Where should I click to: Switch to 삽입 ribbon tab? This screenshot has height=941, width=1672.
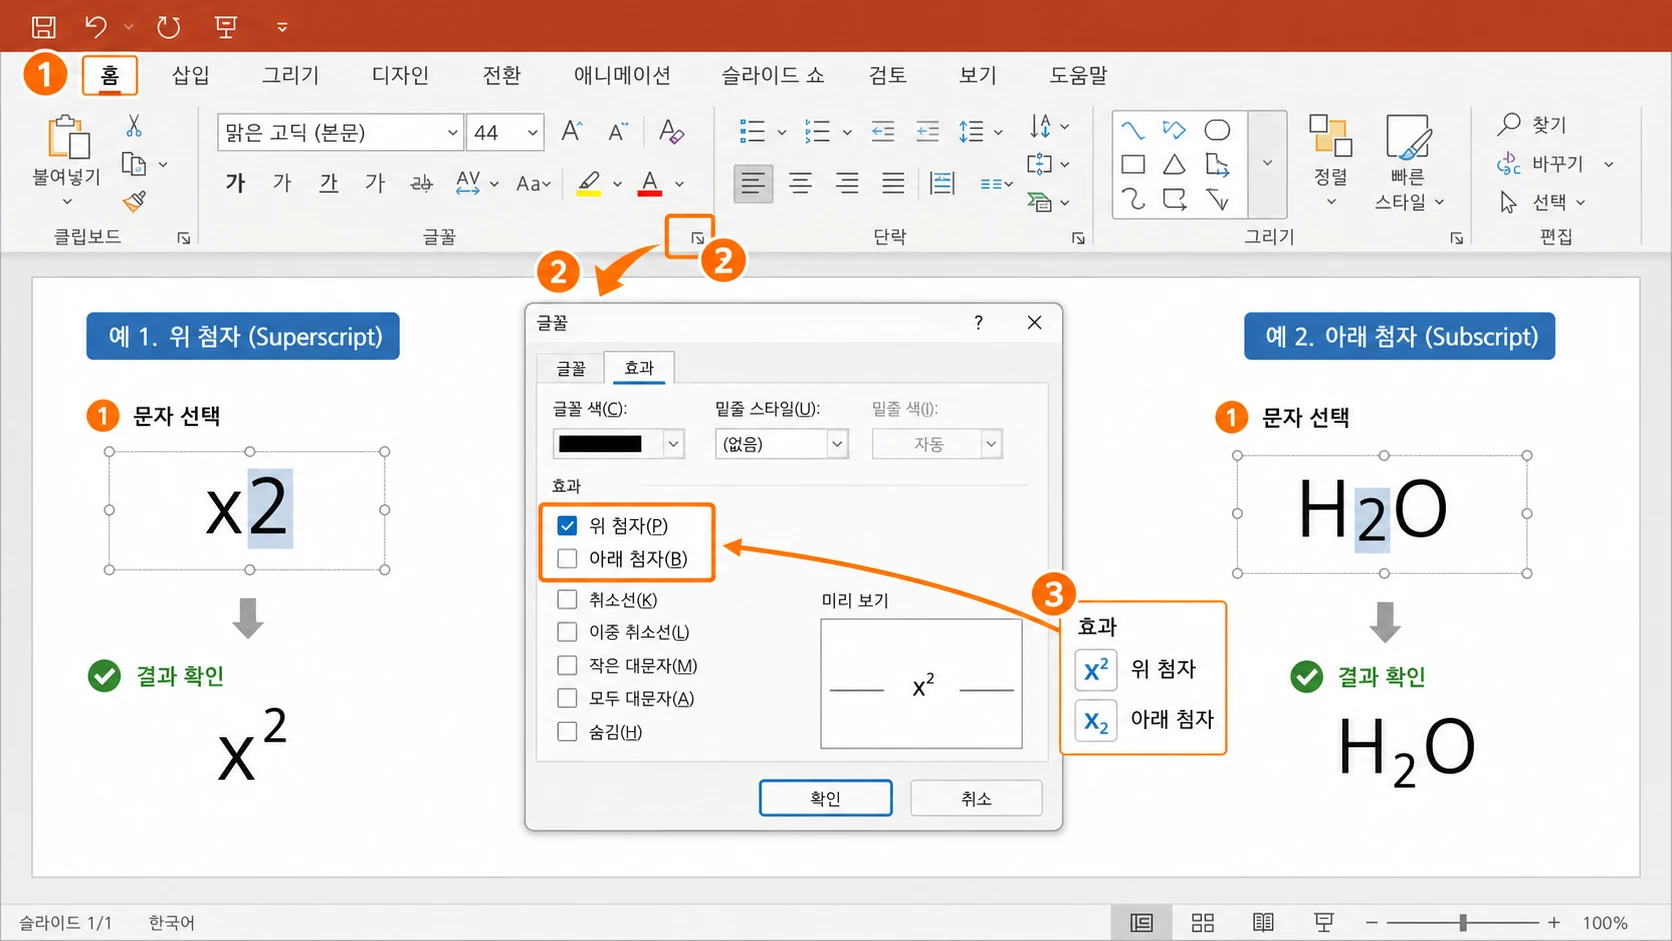coord(190,75)
